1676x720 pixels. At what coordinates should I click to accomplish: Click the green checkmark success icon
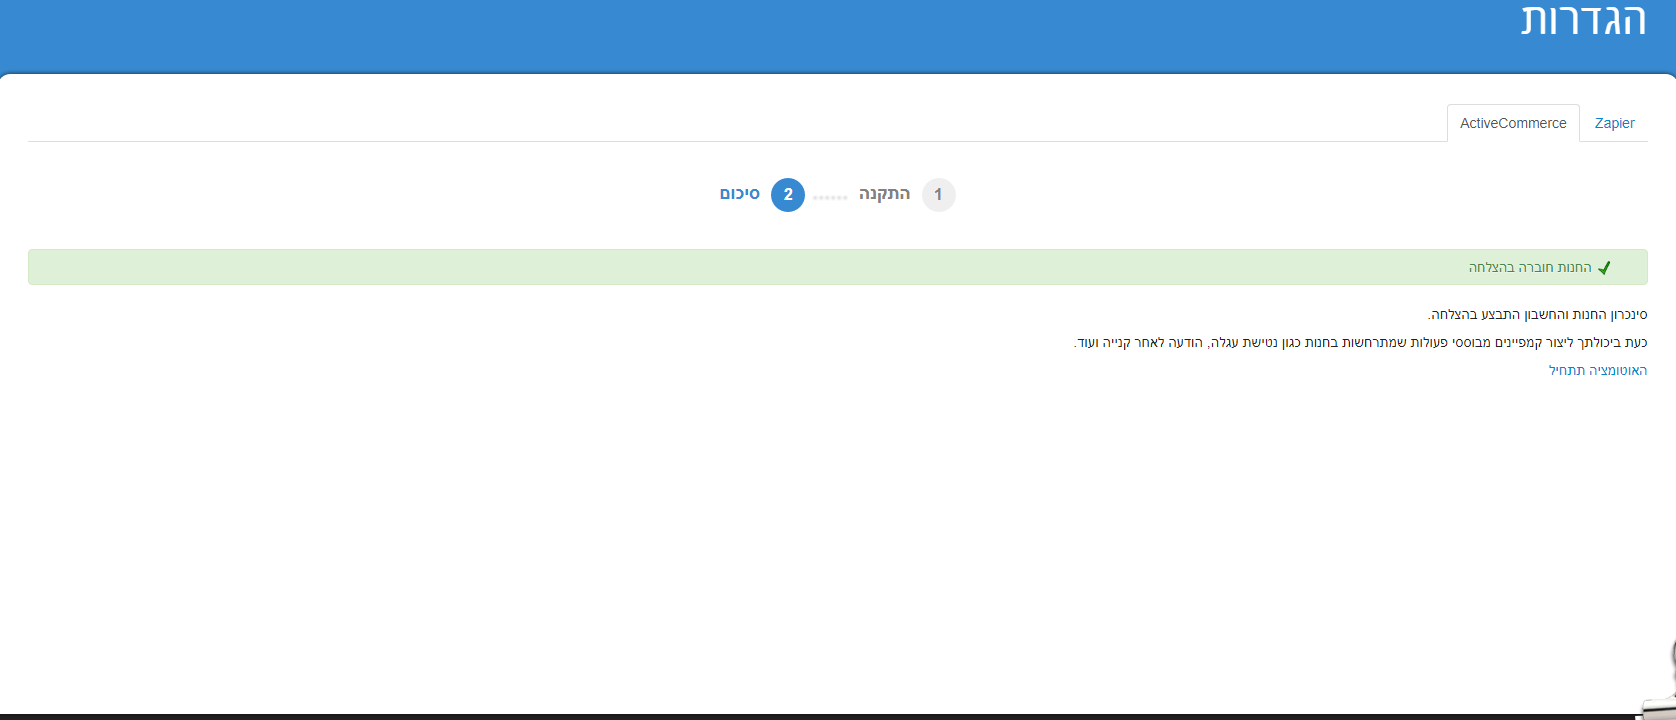tap(1604, 268)
